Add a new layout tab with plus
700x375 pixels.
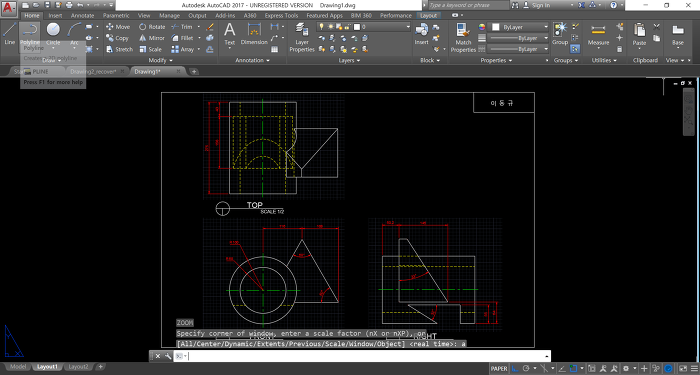pos(101,367)
